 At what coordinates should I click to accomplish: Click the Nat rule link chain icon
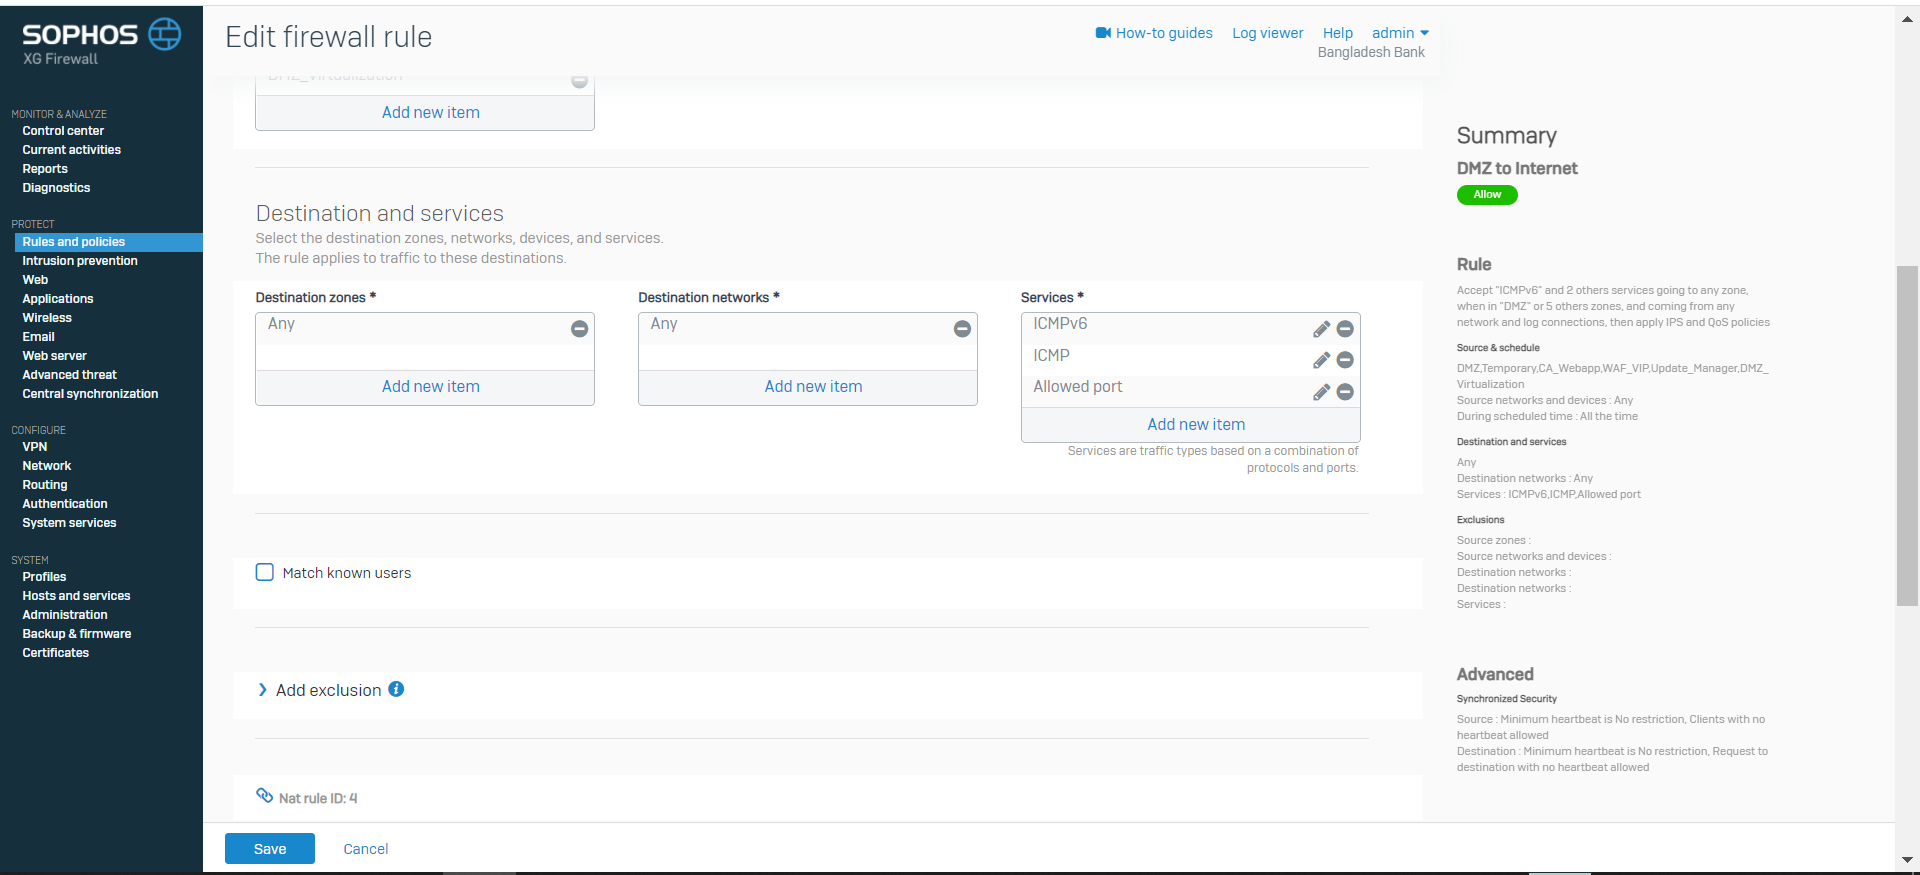click(265, 795)
